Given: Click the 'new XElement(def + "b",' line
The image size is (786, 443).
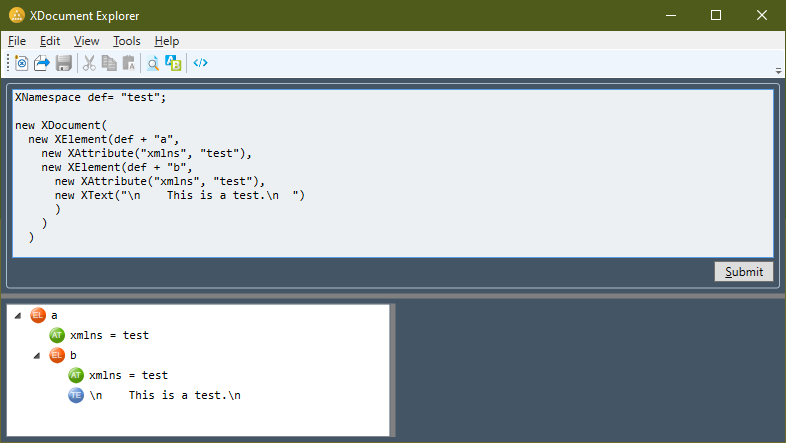Looking at the screenshot, I should (117, 167).
